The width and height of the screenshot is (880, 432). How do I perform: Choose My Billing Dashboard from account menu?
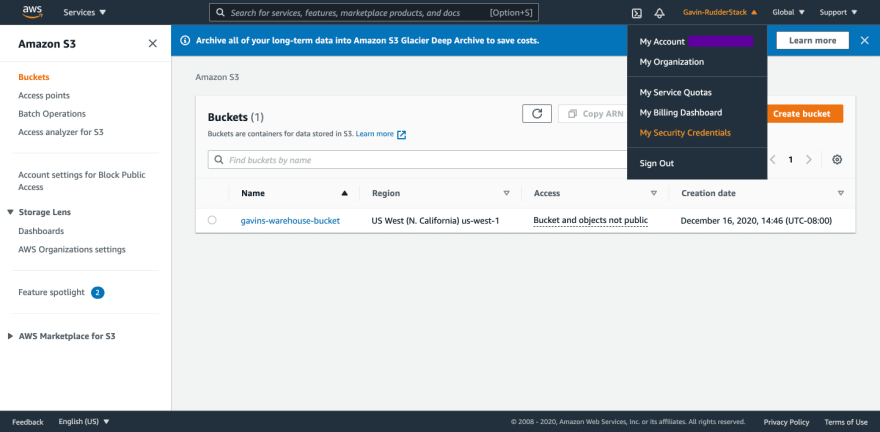680,113
